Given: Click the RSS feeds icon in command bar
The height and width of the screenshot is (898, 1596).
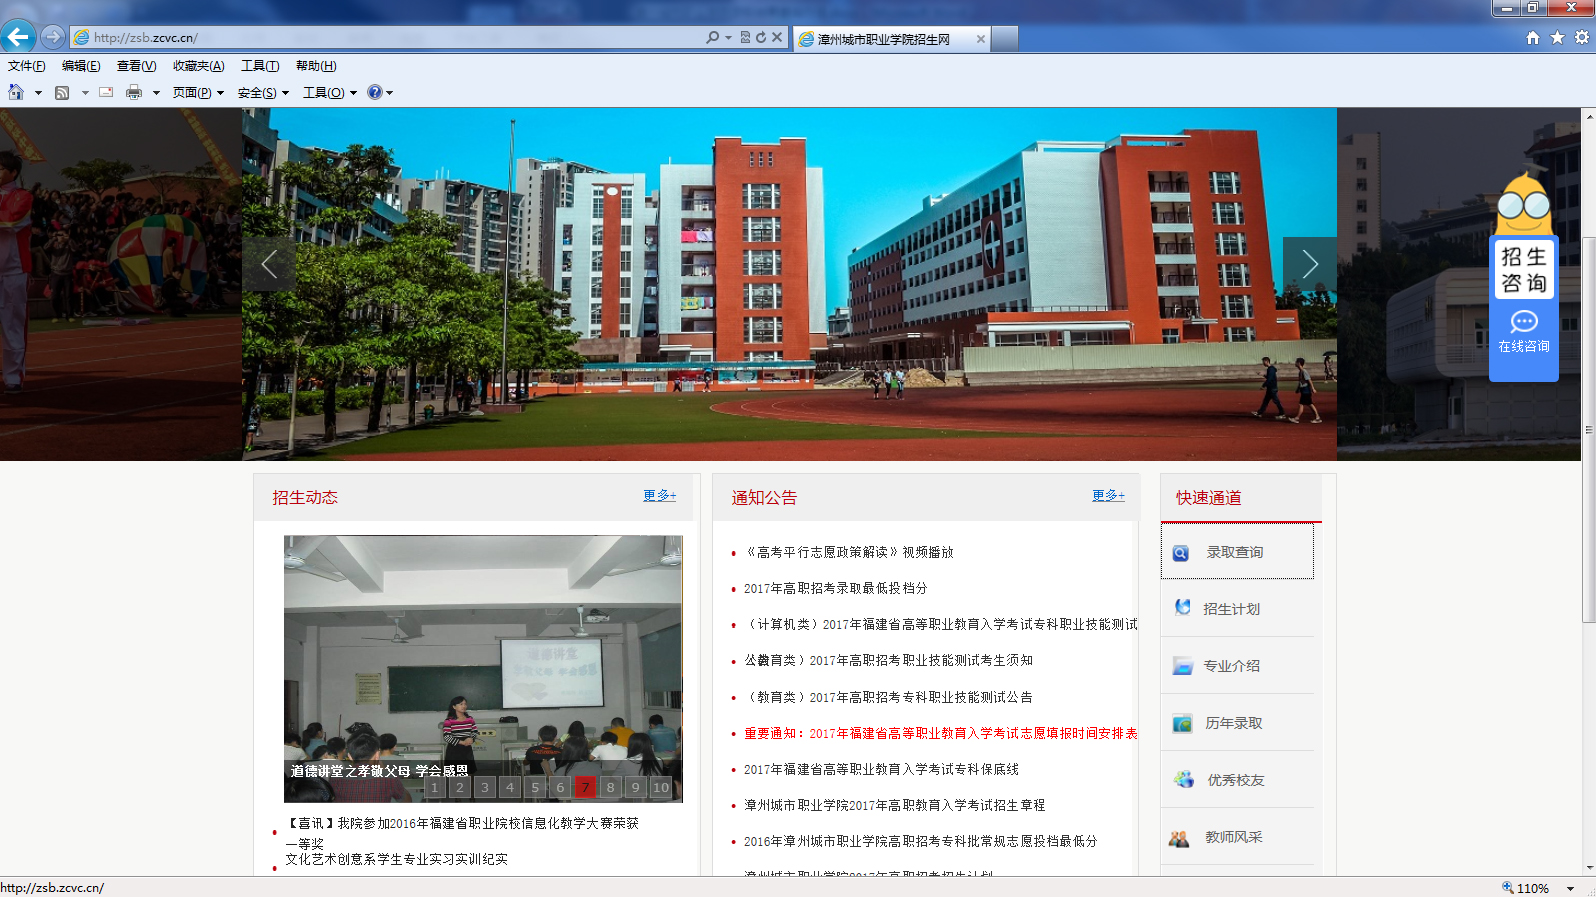Looking at the screenshot, I should 62,93.
